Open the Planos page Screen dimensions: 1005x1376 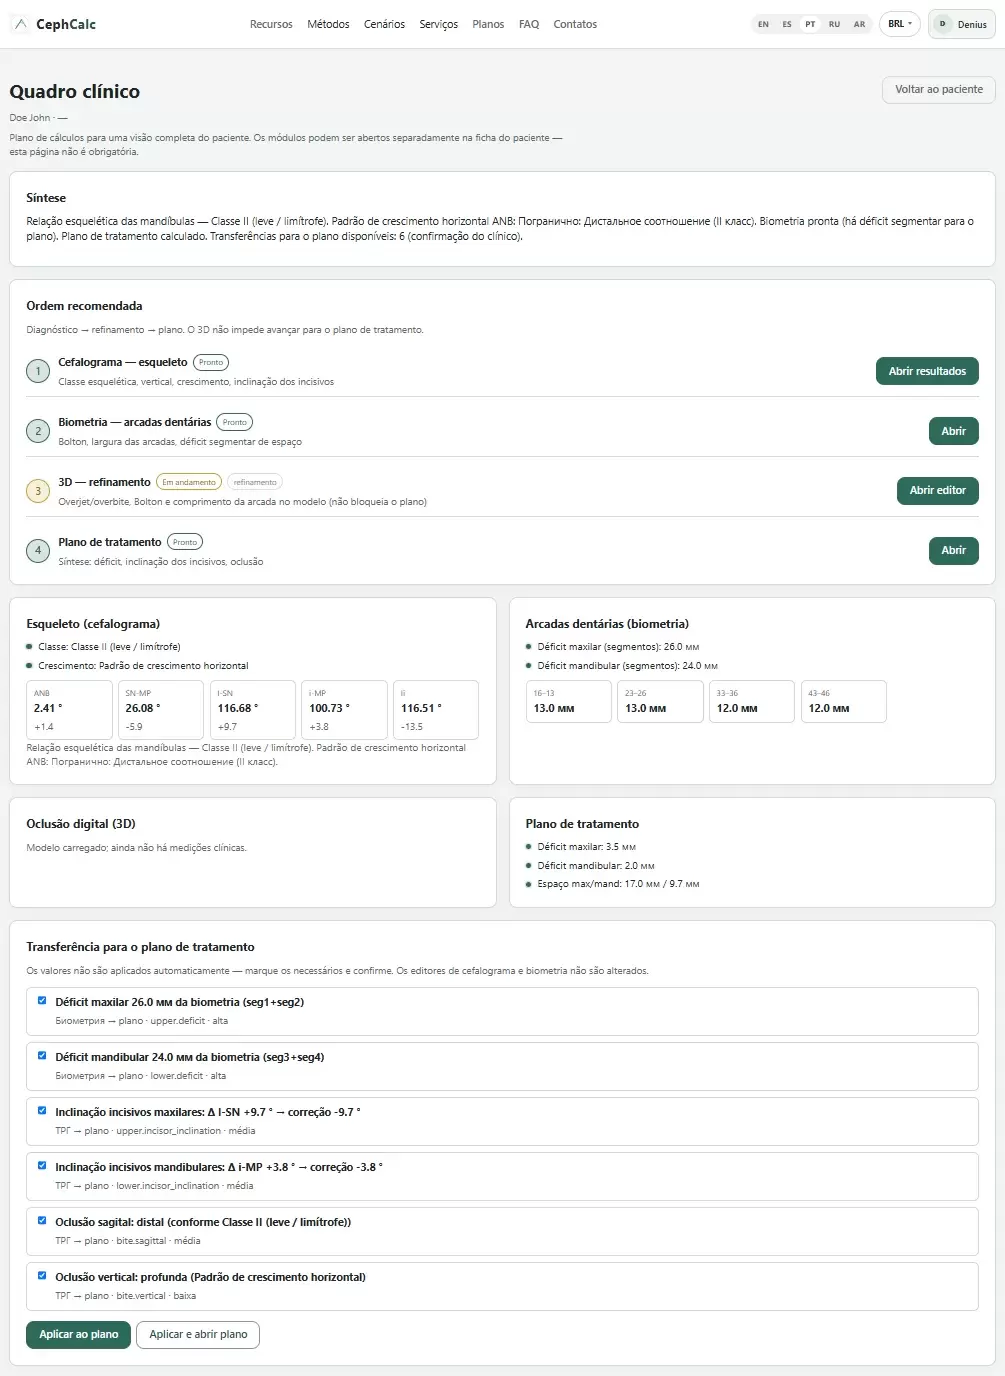coord(488,24)
